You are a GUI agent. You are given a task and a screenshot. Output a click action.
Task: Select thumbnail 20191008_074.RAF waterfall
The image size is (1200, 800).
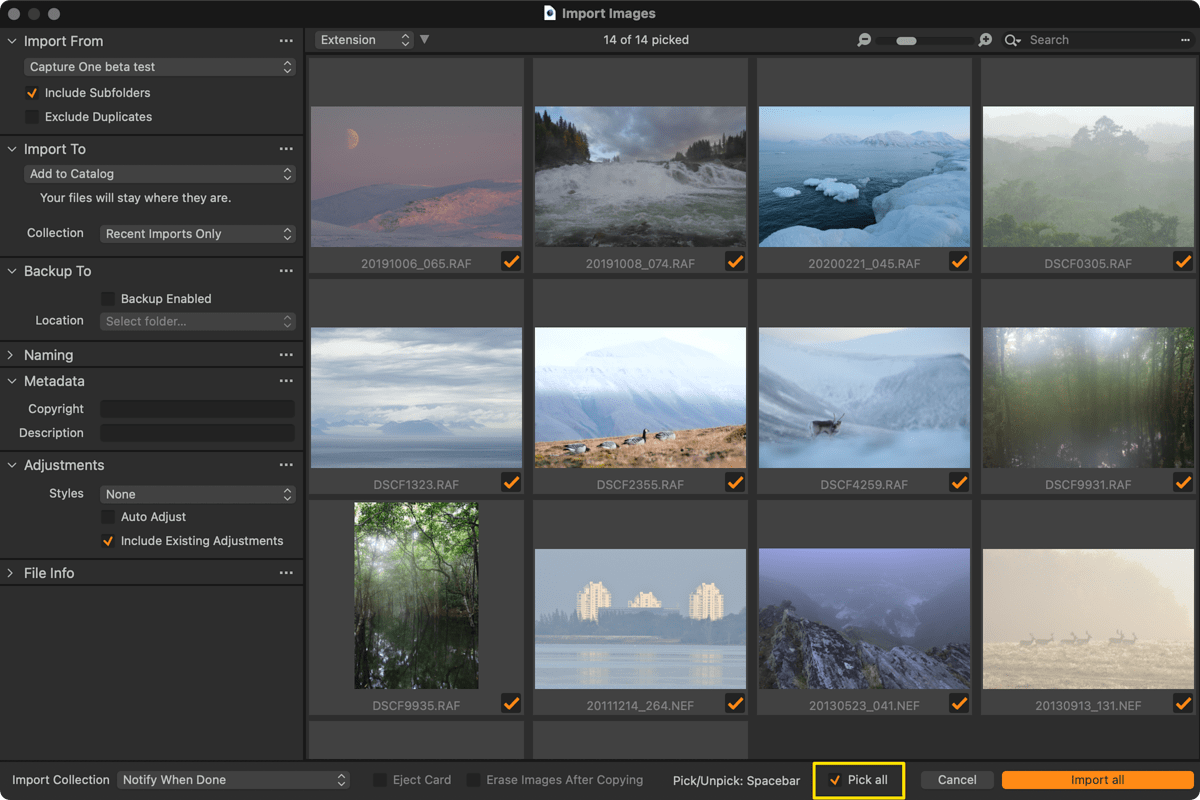coord(640,177)
